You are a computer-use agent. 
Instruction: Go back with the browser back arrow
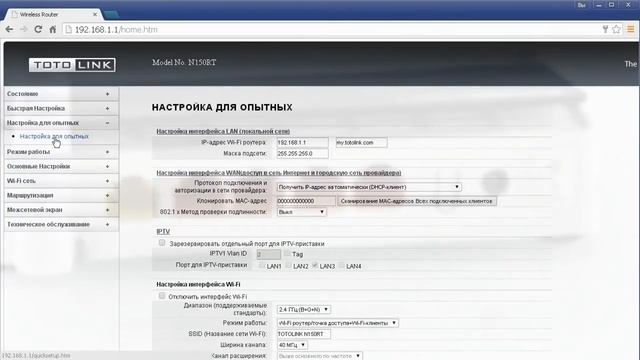[x=9, y=29]
